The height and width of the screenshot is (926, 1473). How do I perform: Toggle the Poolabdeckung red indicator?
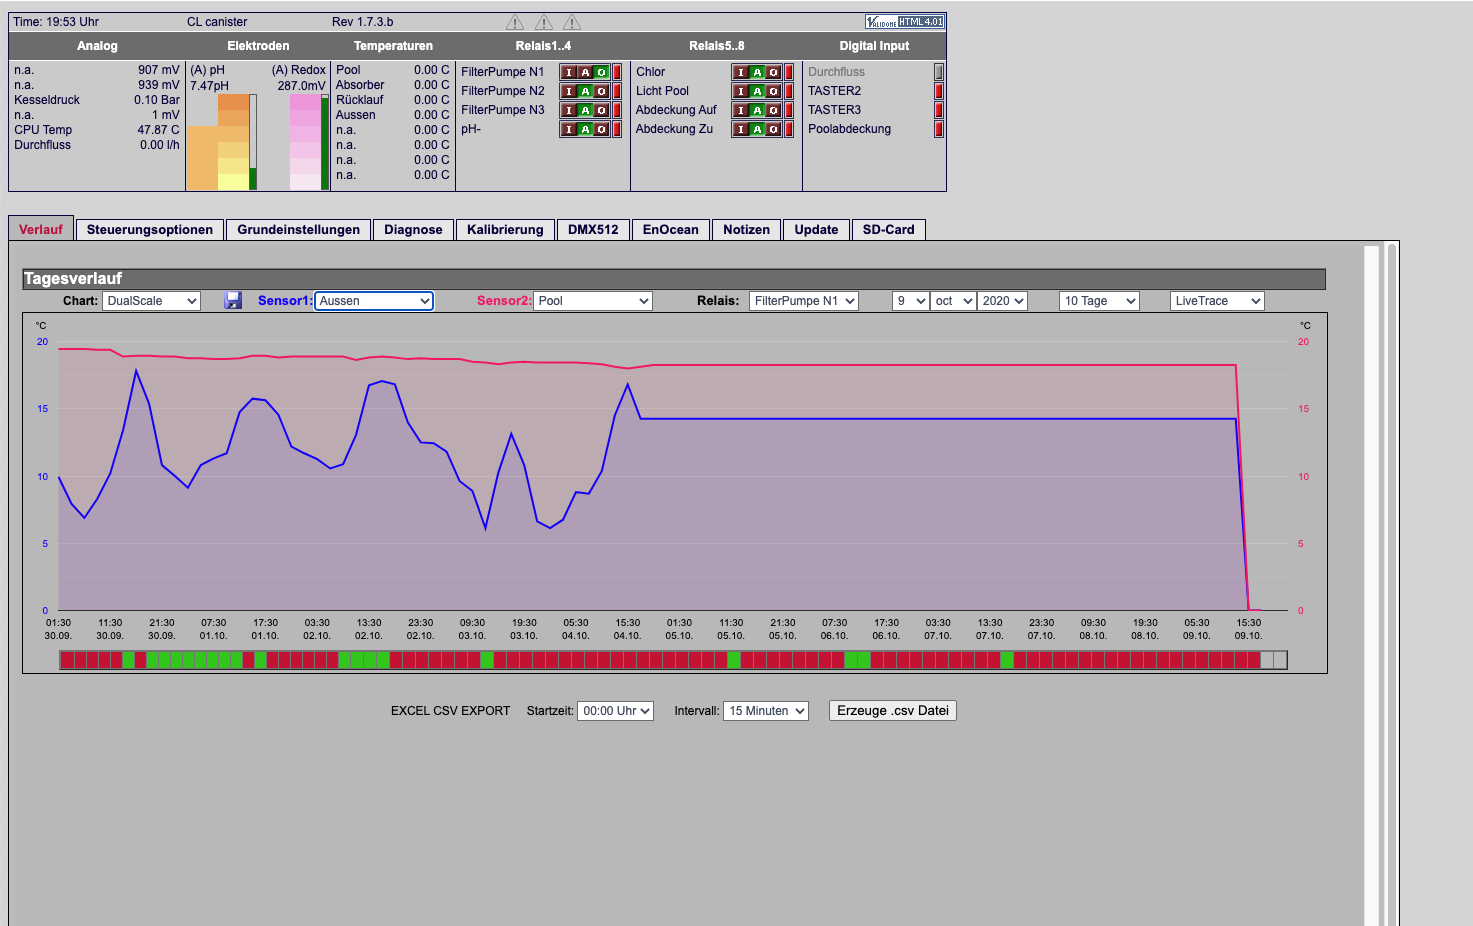(939, 129)
